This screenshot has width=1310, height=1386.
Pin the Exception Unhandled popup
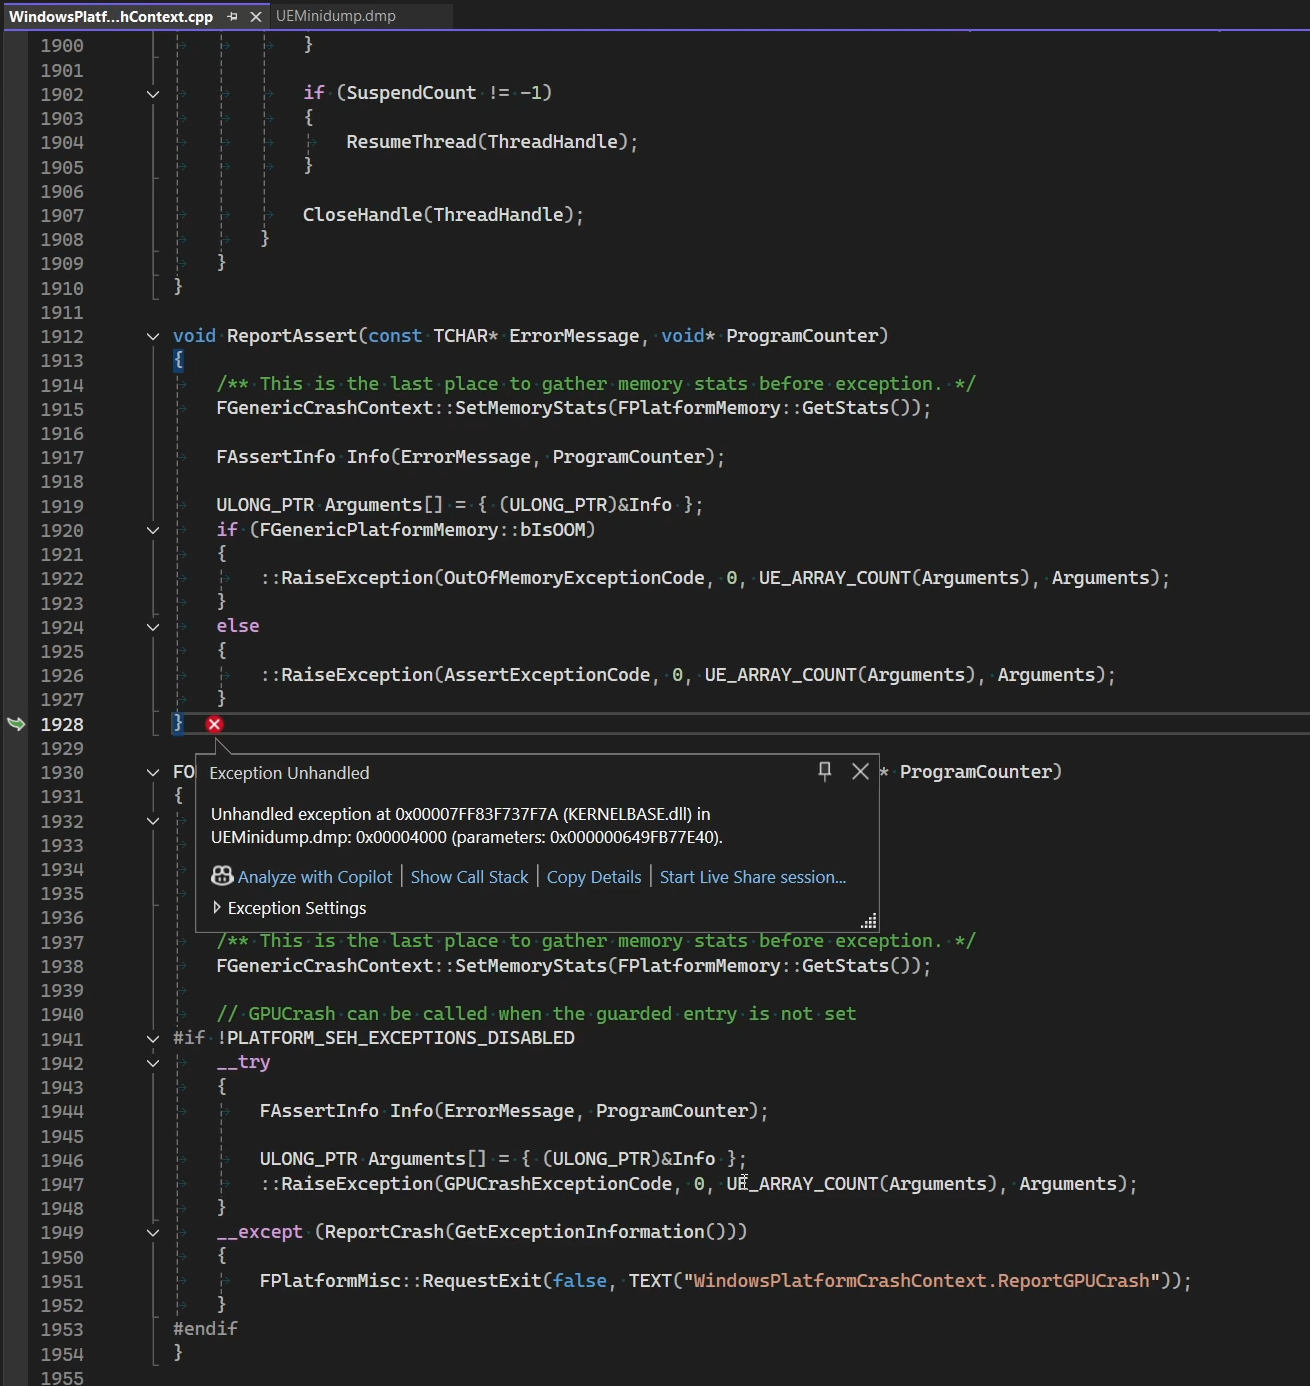825,771
